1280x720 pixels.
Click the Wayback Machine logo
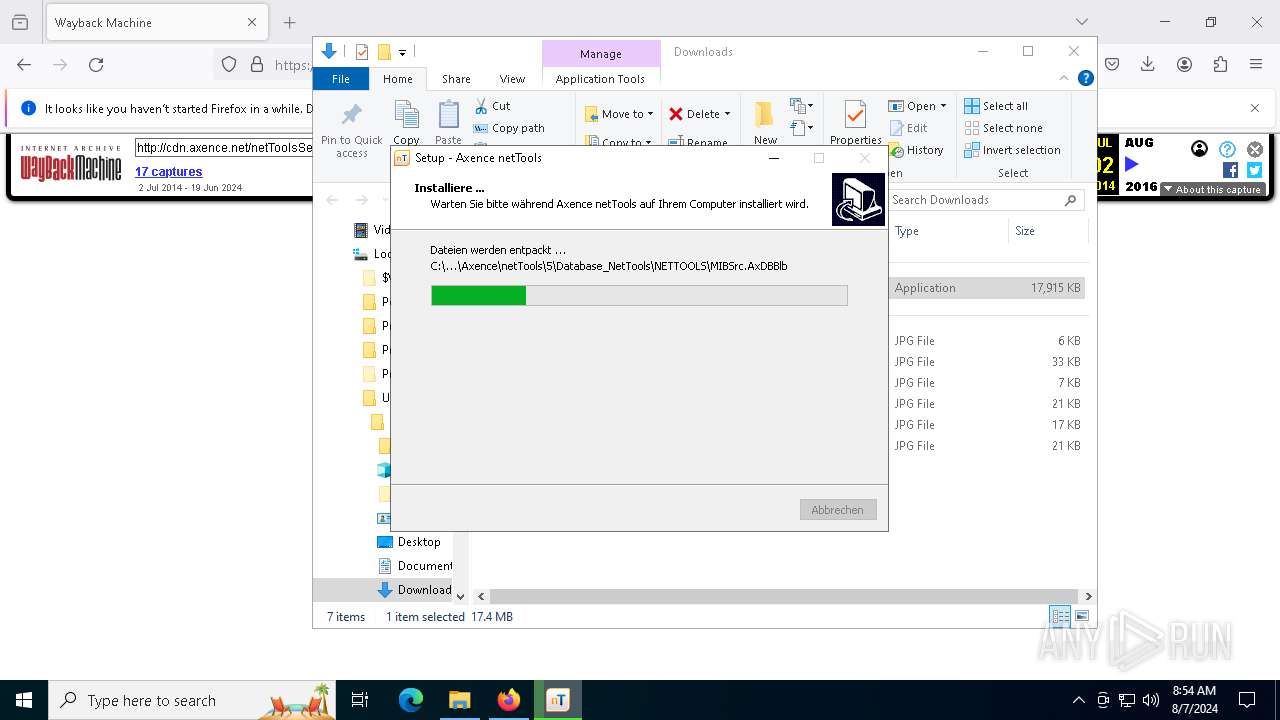[71, 162]
